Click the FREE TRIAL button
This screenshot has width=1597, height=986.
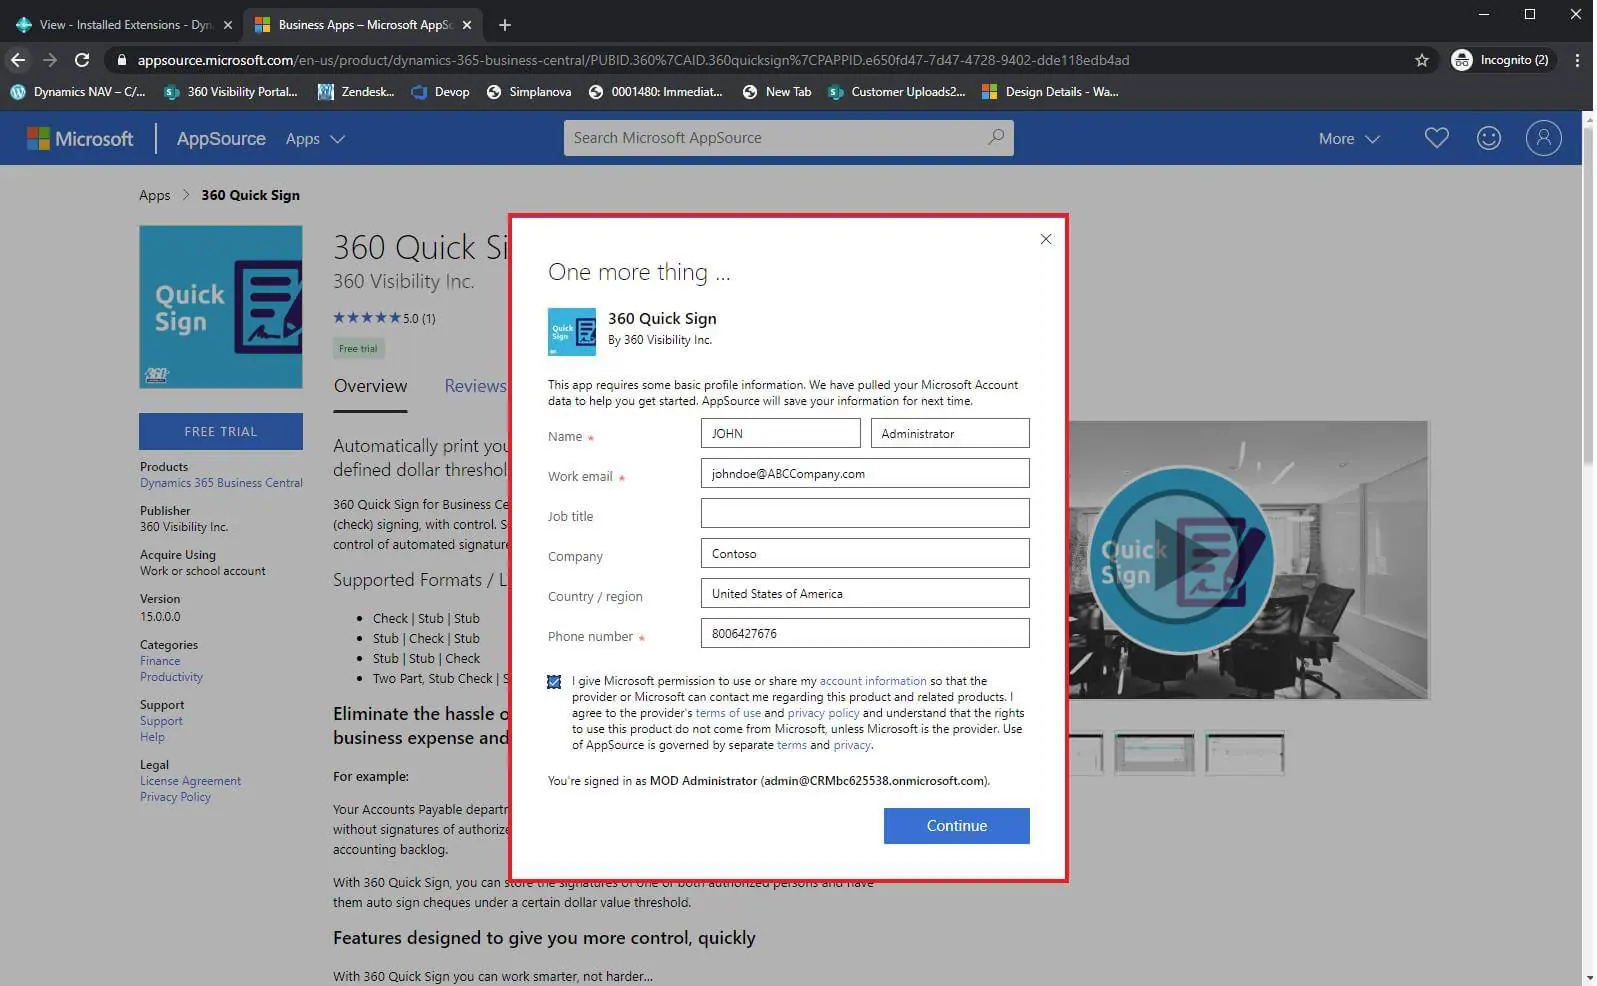tap(221, 431)
